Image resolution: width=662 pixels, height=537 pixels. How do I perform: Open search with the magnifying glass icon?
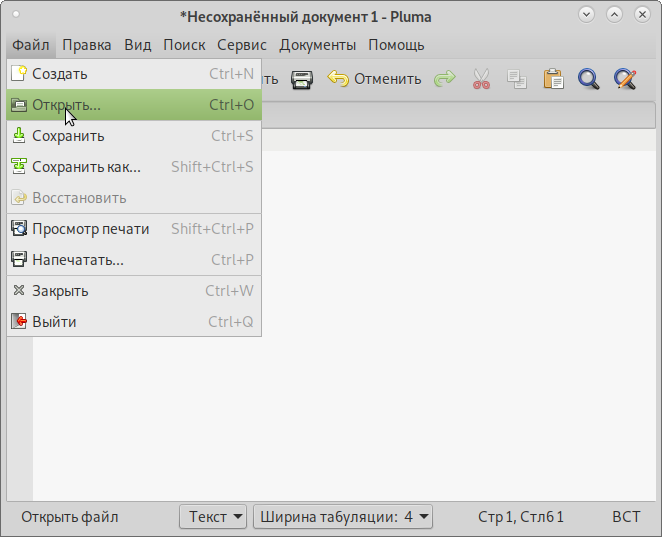pyautogui.click(x=588, y=79)
